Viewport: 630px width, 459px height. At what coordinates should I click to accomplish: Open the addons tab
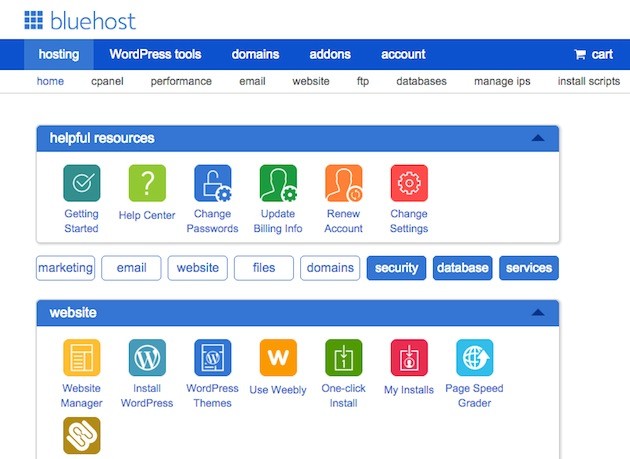click(330, 54)
